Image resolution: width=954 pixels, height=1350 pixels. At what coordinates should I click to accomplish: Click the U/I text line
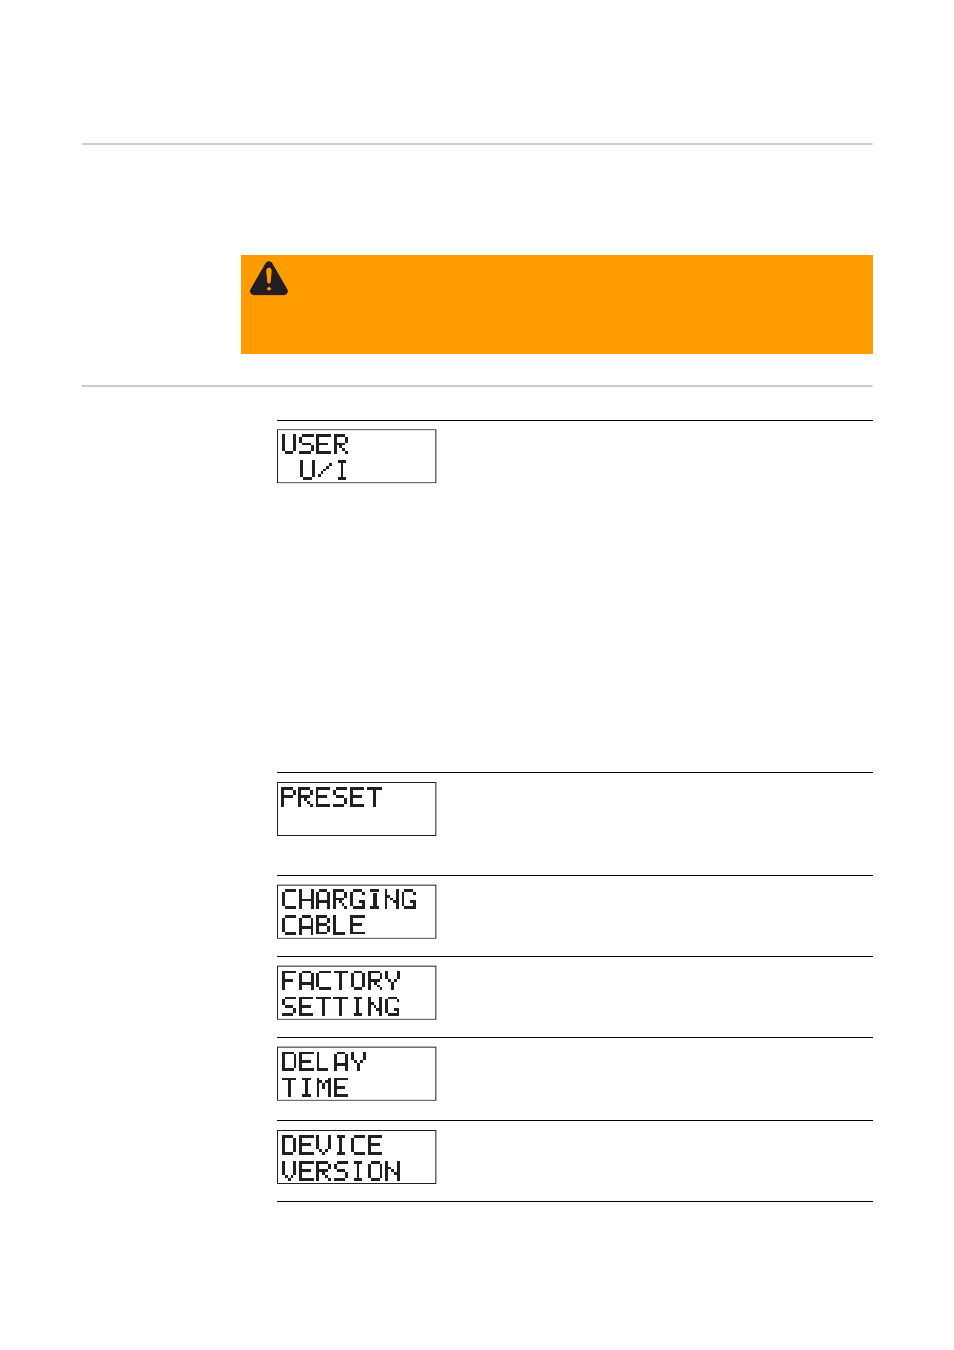(323, 469)
